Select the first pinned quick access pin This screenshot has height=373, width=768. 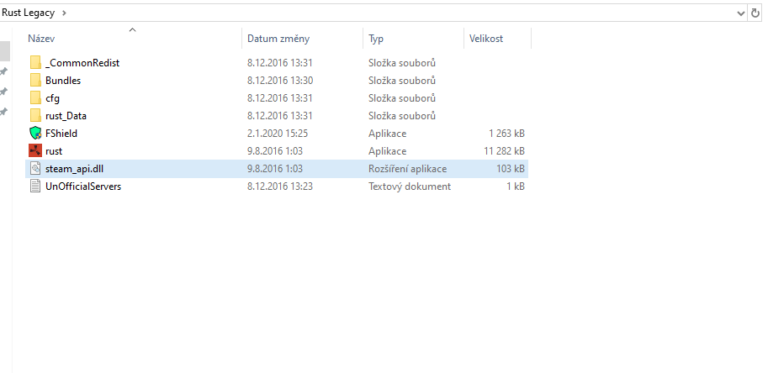point(4,72)
